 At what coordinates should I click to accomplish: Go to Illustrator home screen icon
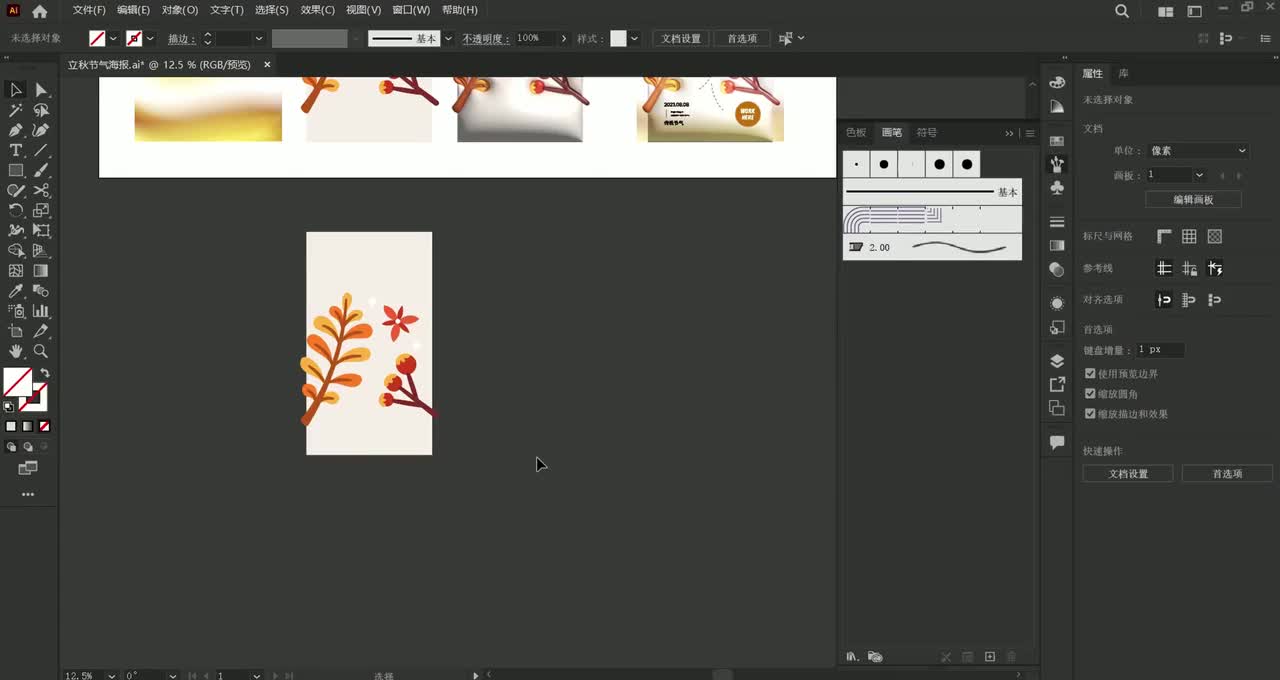pyautogui.click(x=39, y=11)
